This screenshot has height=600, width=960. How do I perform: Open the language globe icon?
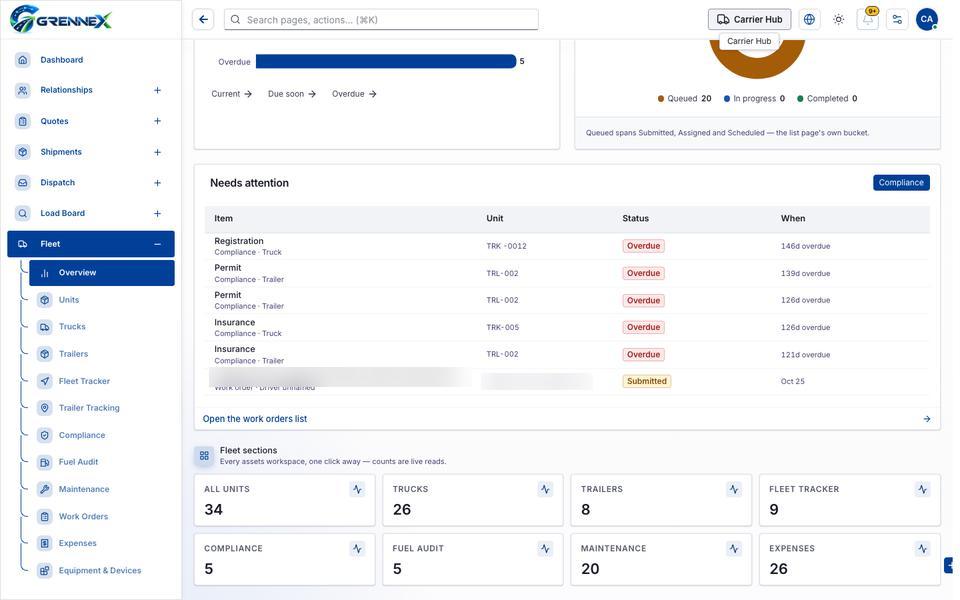point(809,20)
